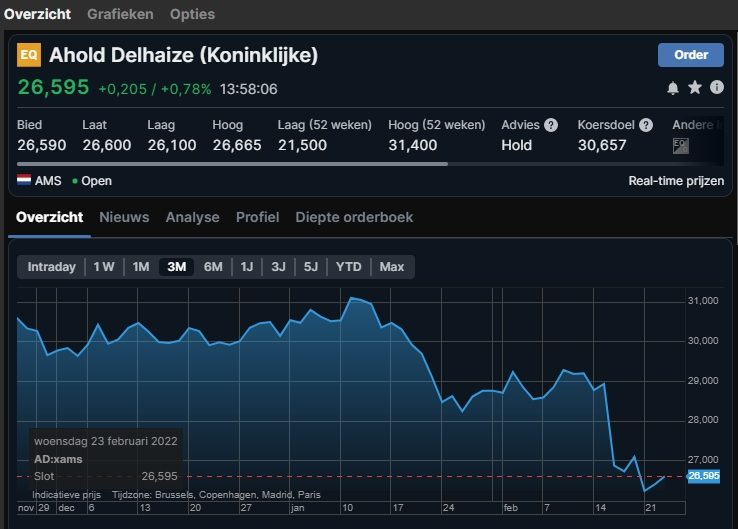Click the Koersdoel help question mark
Image resolution: width=738 pixels, height=529 pixels.
pos(646,125)
